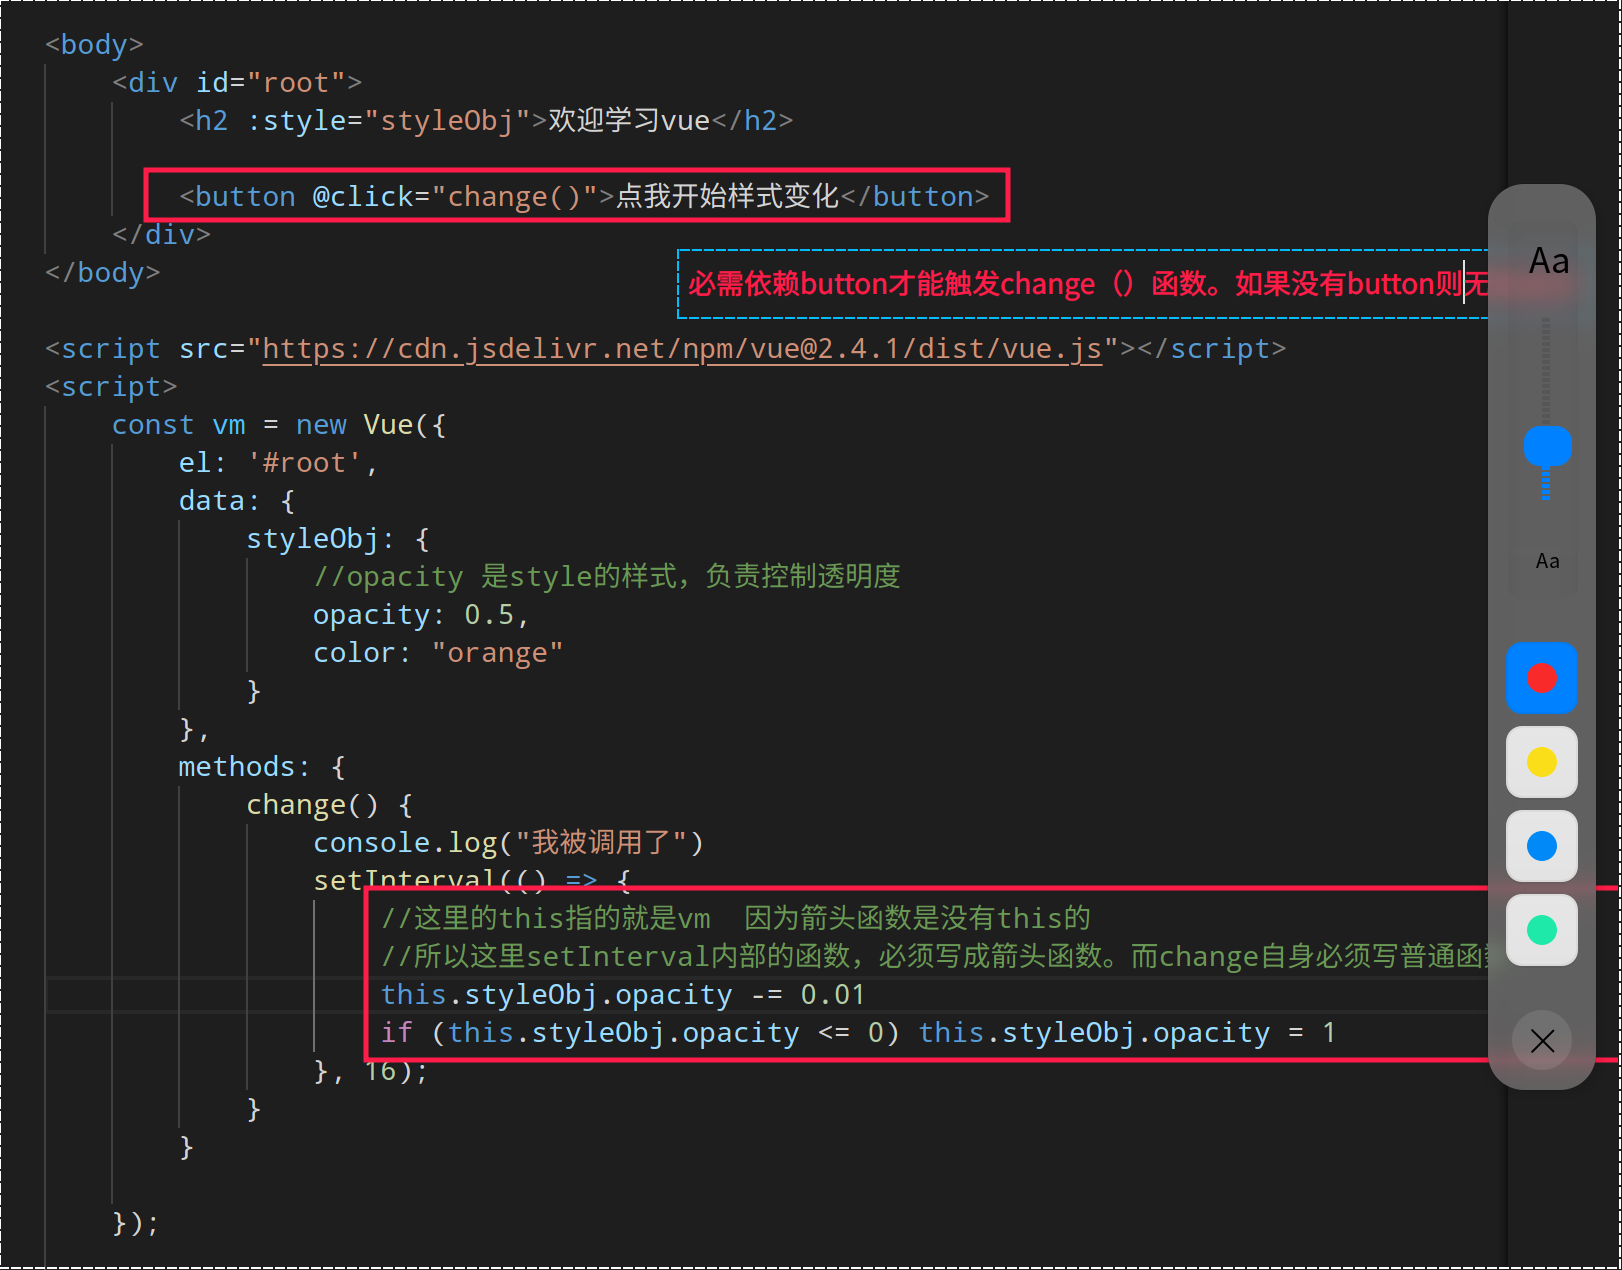Click the line 'const vm = new Vue({'
This screenshot has width=1622, height=1270.
coord(279,425)
